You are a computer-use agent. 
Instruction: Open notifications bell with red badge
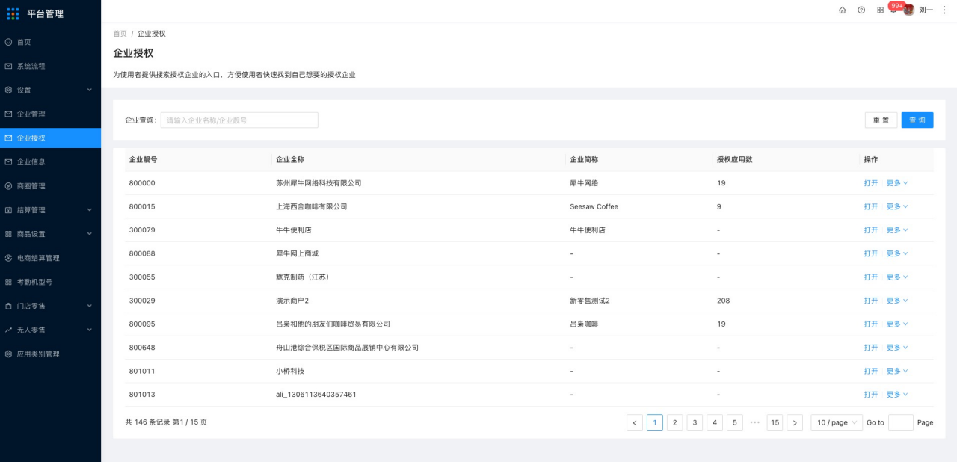coord(895,8)
